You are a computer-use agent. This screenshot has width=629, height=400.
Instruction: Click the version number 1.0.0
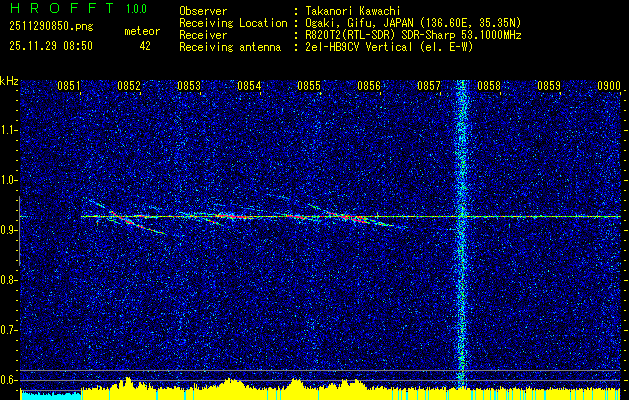click(x=136, y=8)
